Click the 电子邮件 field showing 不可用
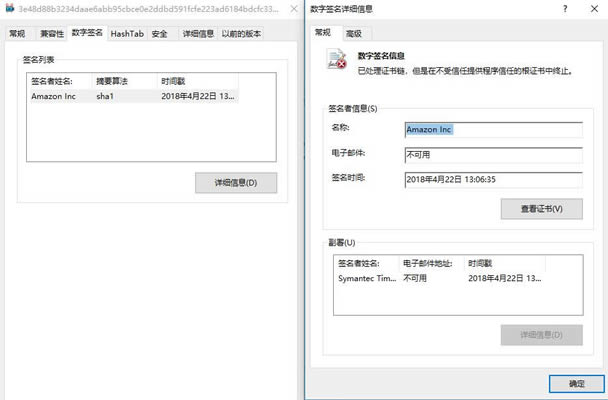 pos(492,154)
